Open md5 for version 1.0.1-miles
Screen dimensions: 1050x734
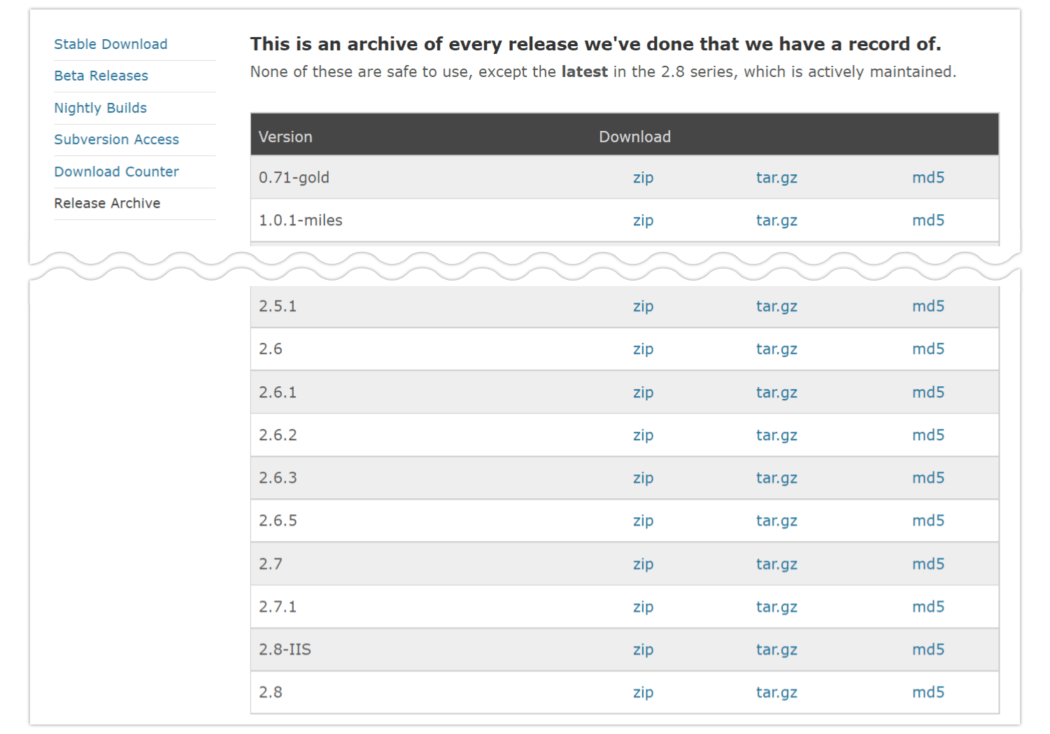point(927,221)
